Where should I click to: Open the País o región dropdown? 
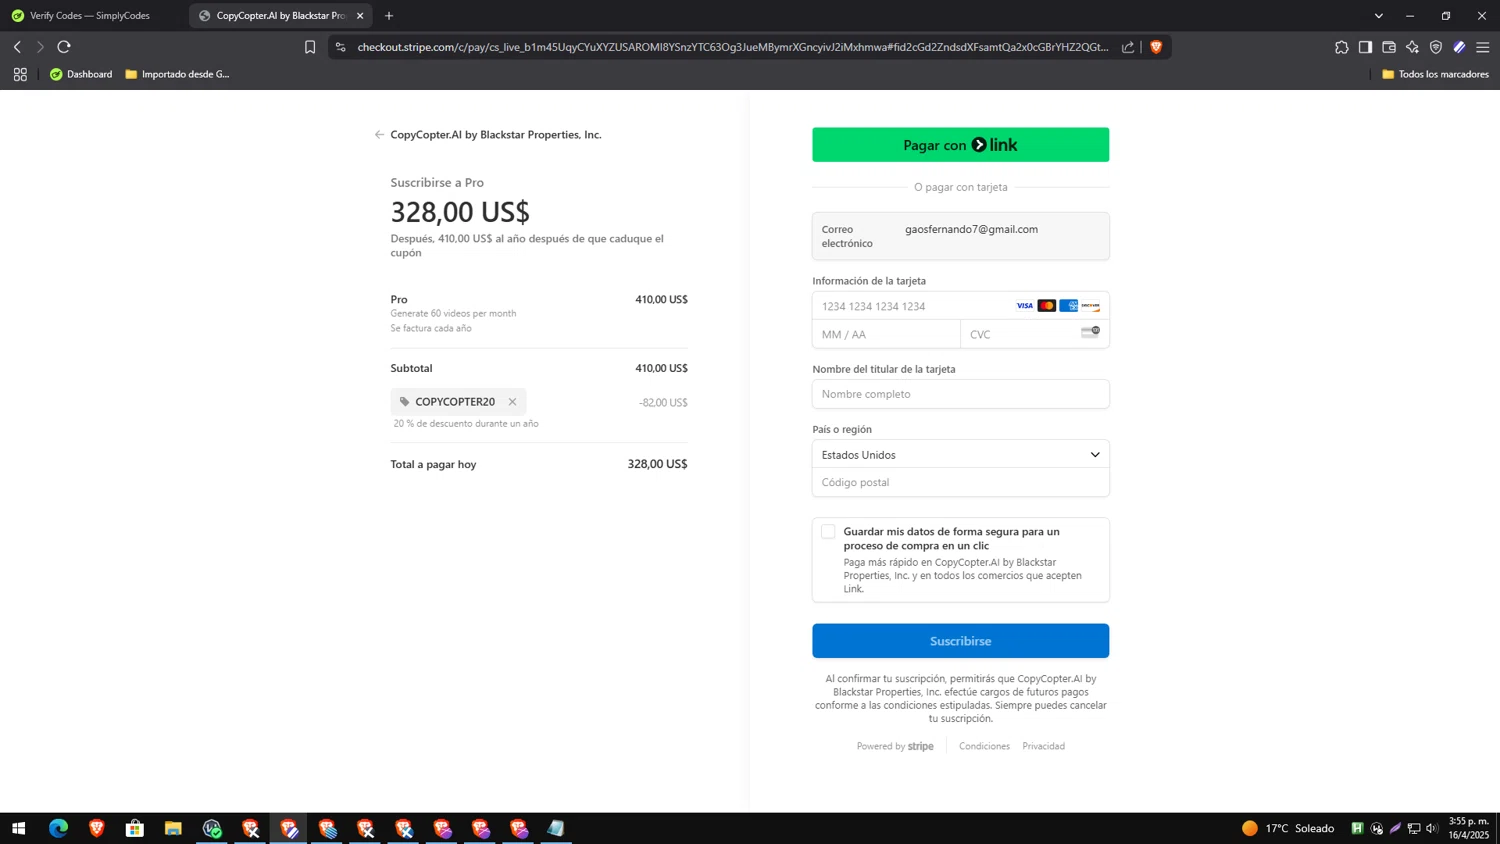960,455
